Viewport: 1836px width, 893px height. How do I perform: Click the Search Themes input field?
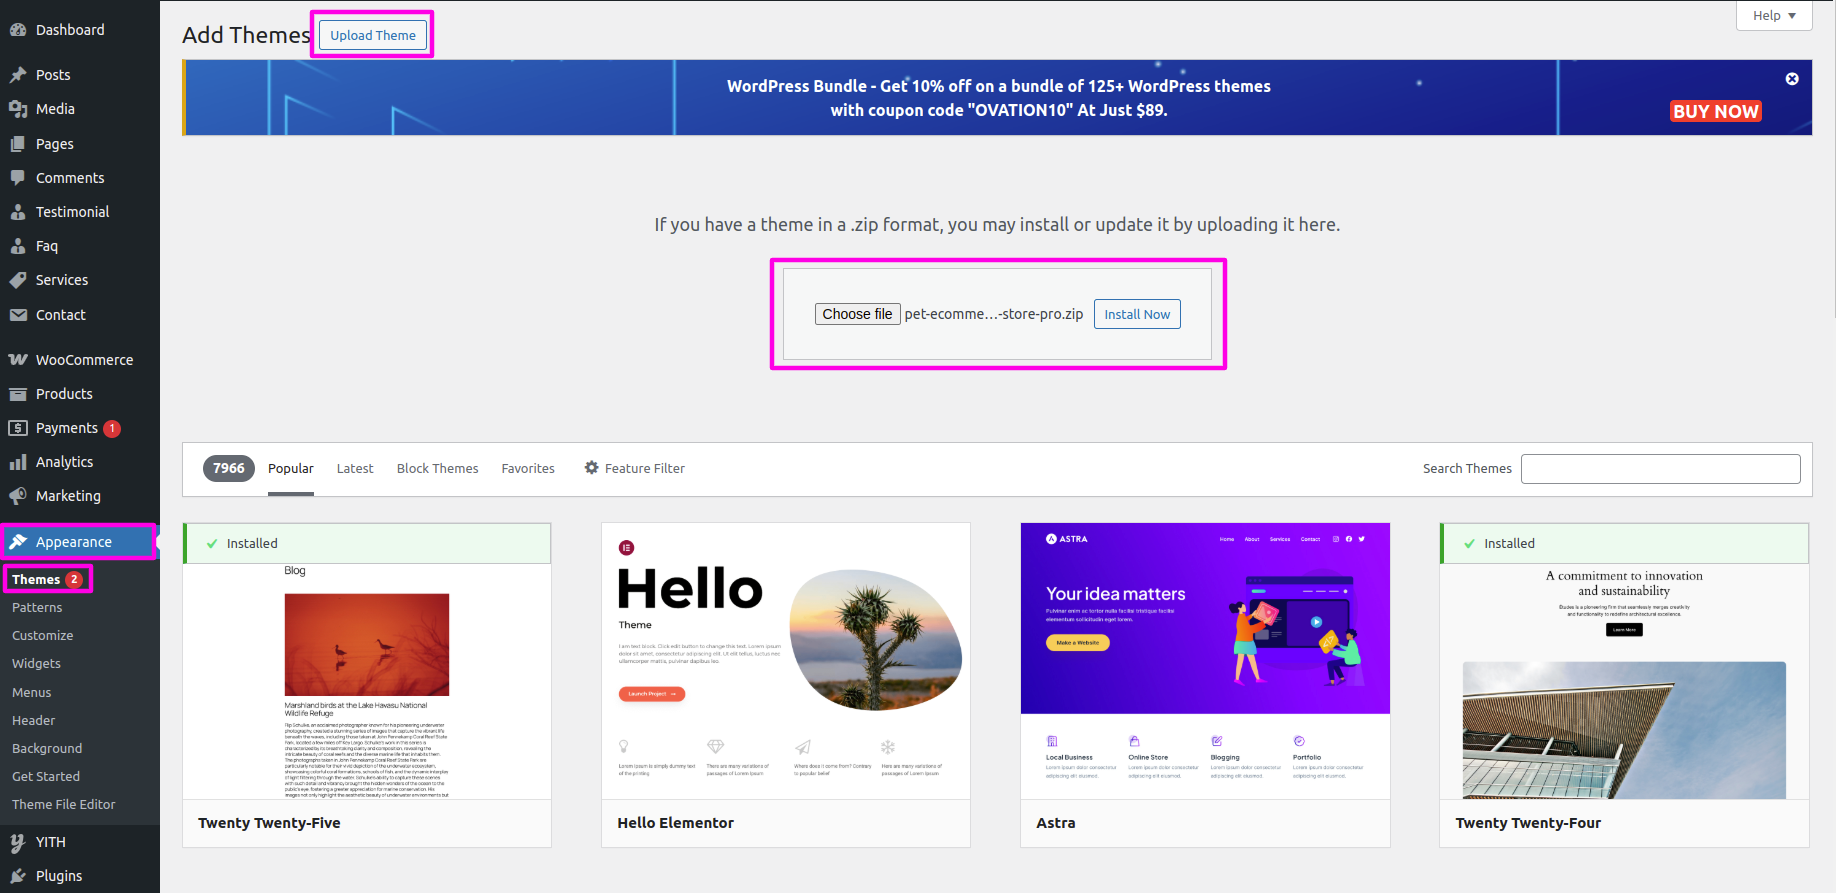coord(1660,469)
